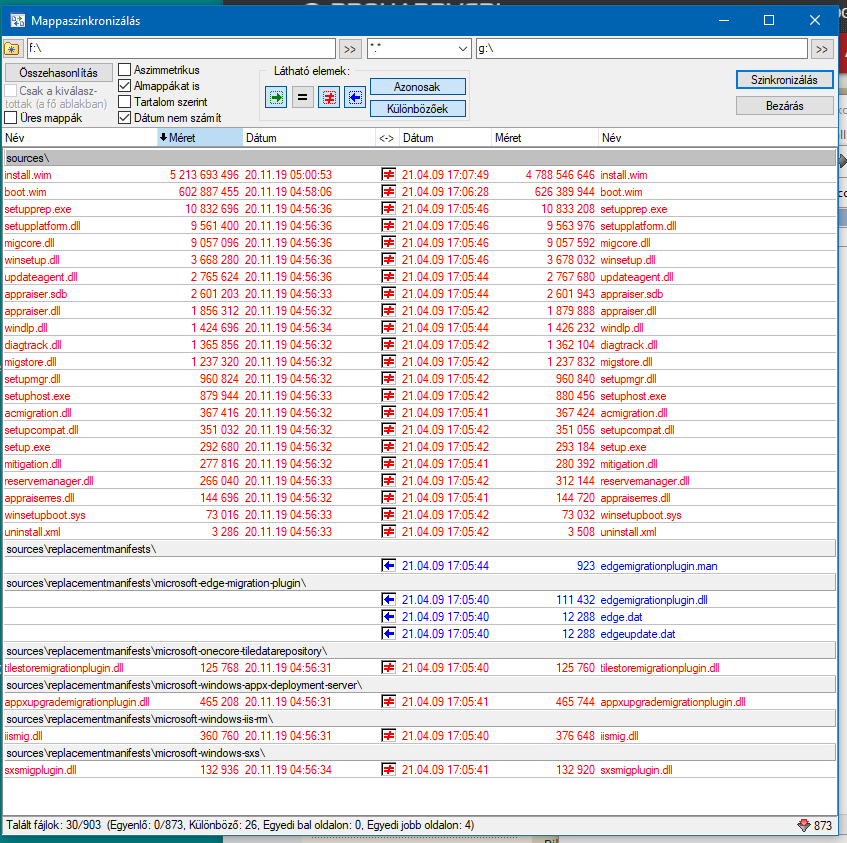847x843 pixels.
Task: Click the Összehasonlítás compare button
Action: 59,72
